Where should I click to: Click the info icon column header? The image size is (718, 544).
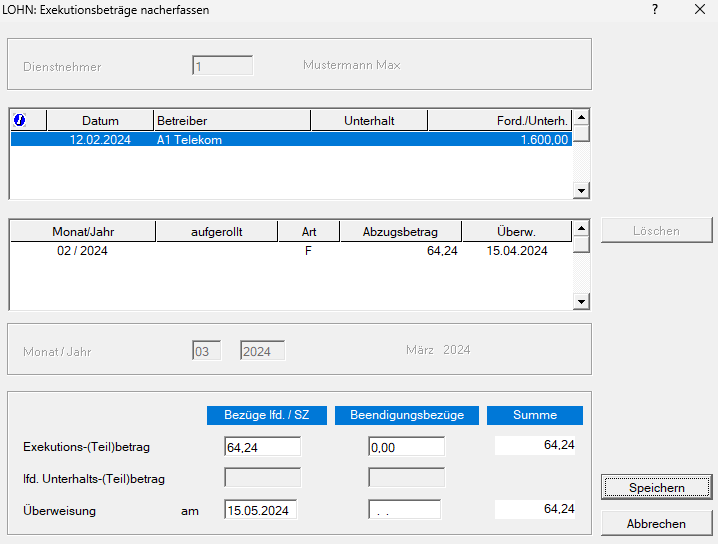20,121
